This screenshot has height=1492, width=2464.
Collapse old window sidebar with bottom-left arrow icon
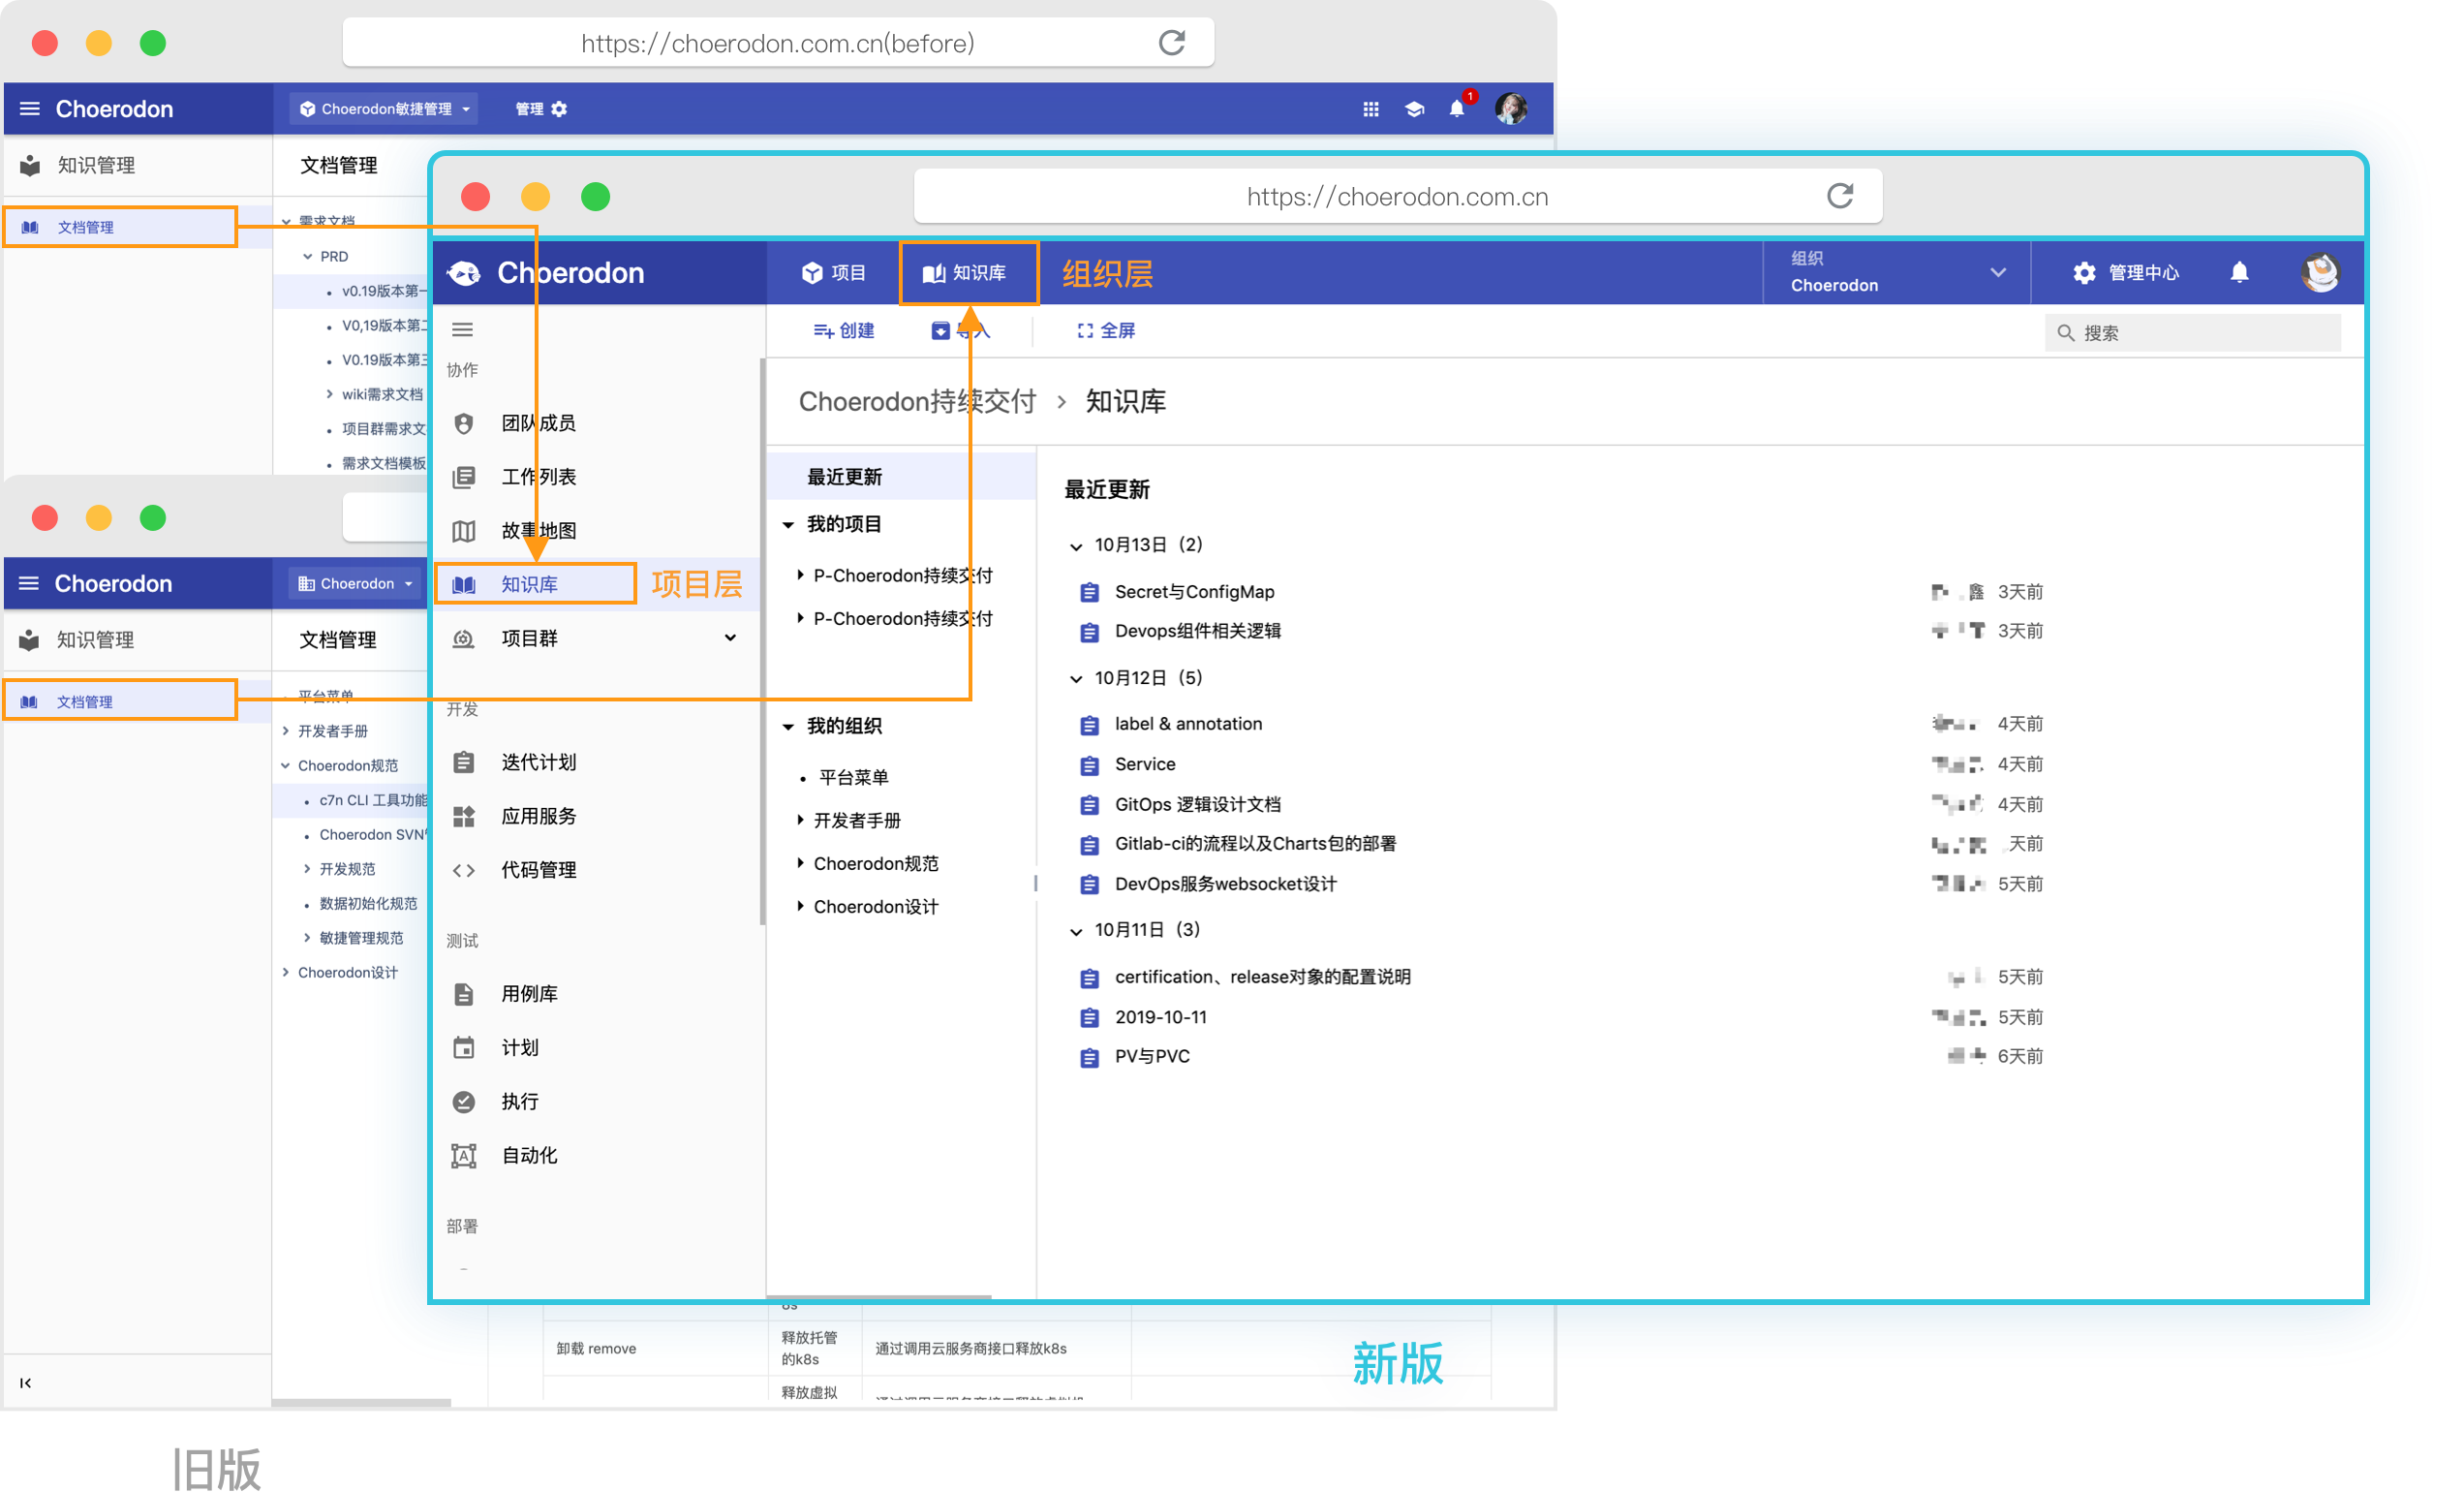point(26,1383)
